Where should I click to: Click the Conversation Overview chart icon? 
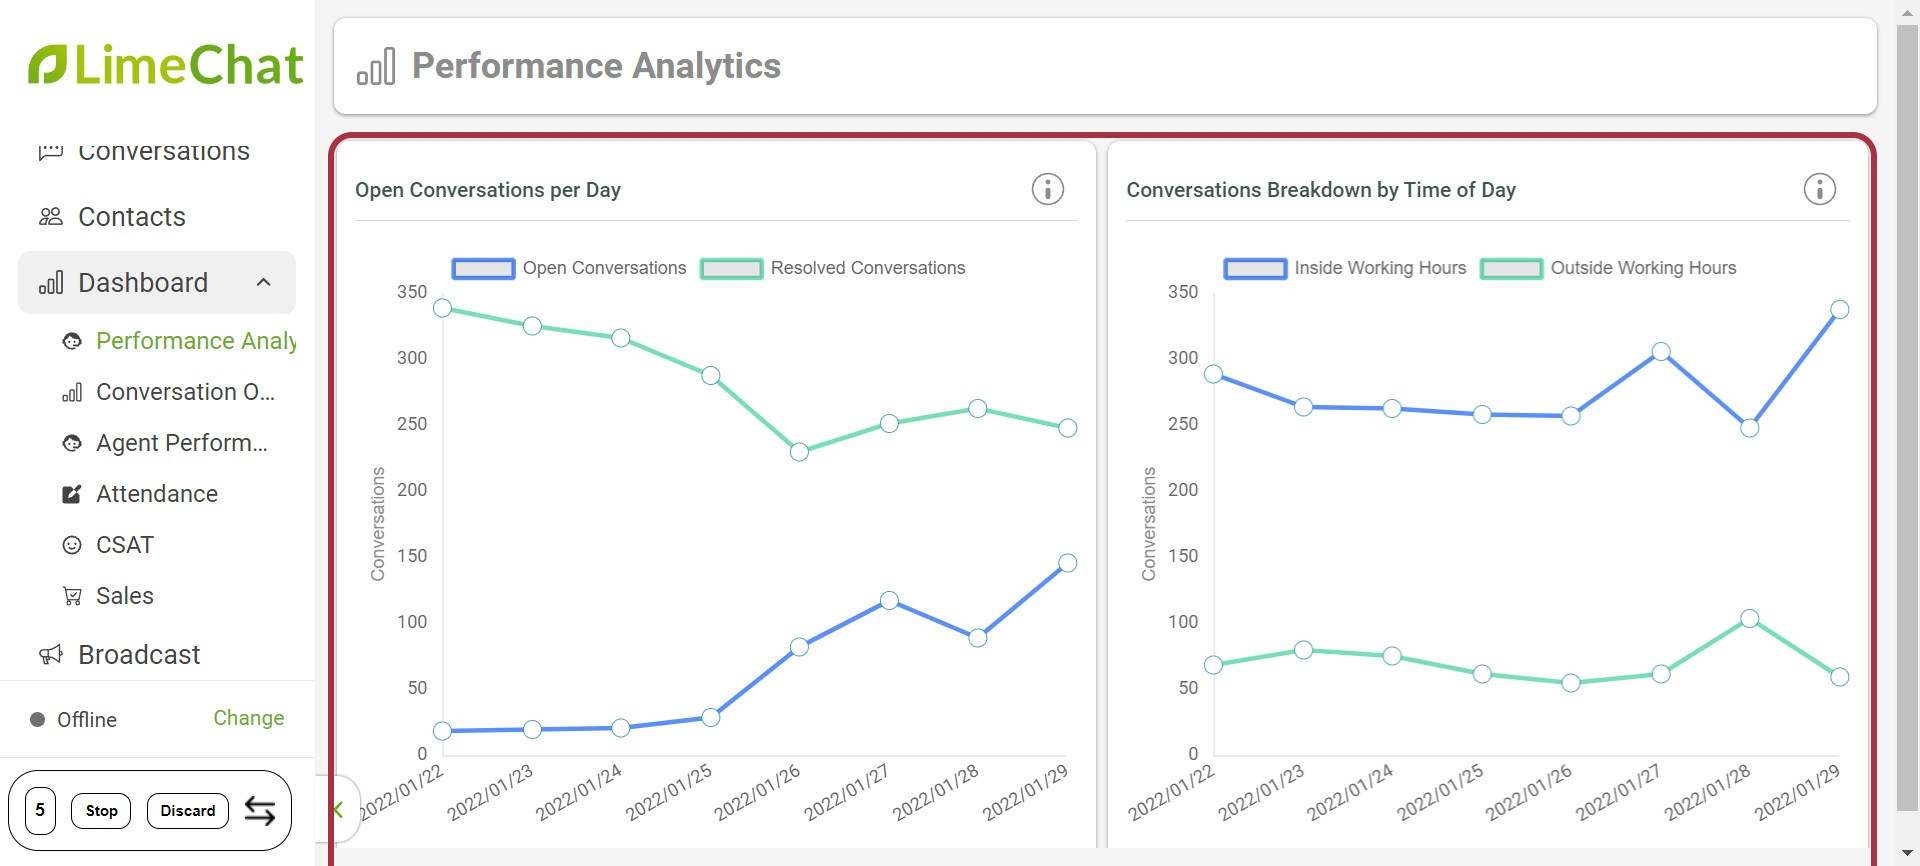point(72,392)
